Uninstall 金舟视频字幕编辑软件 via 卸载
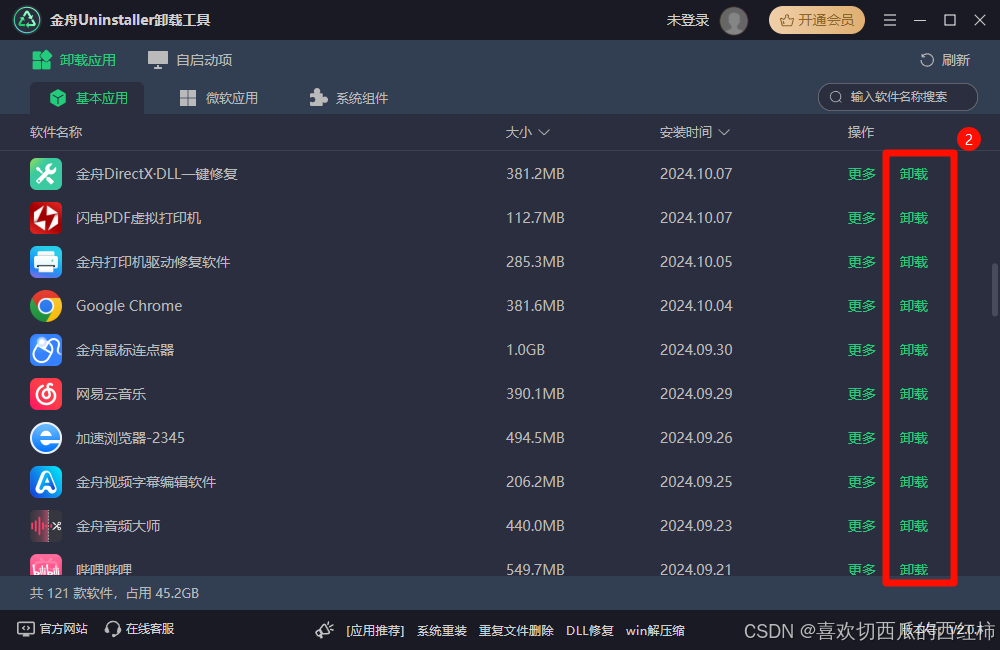The width and height of the screenshot is (1000, 650). (x=914, y=482)
